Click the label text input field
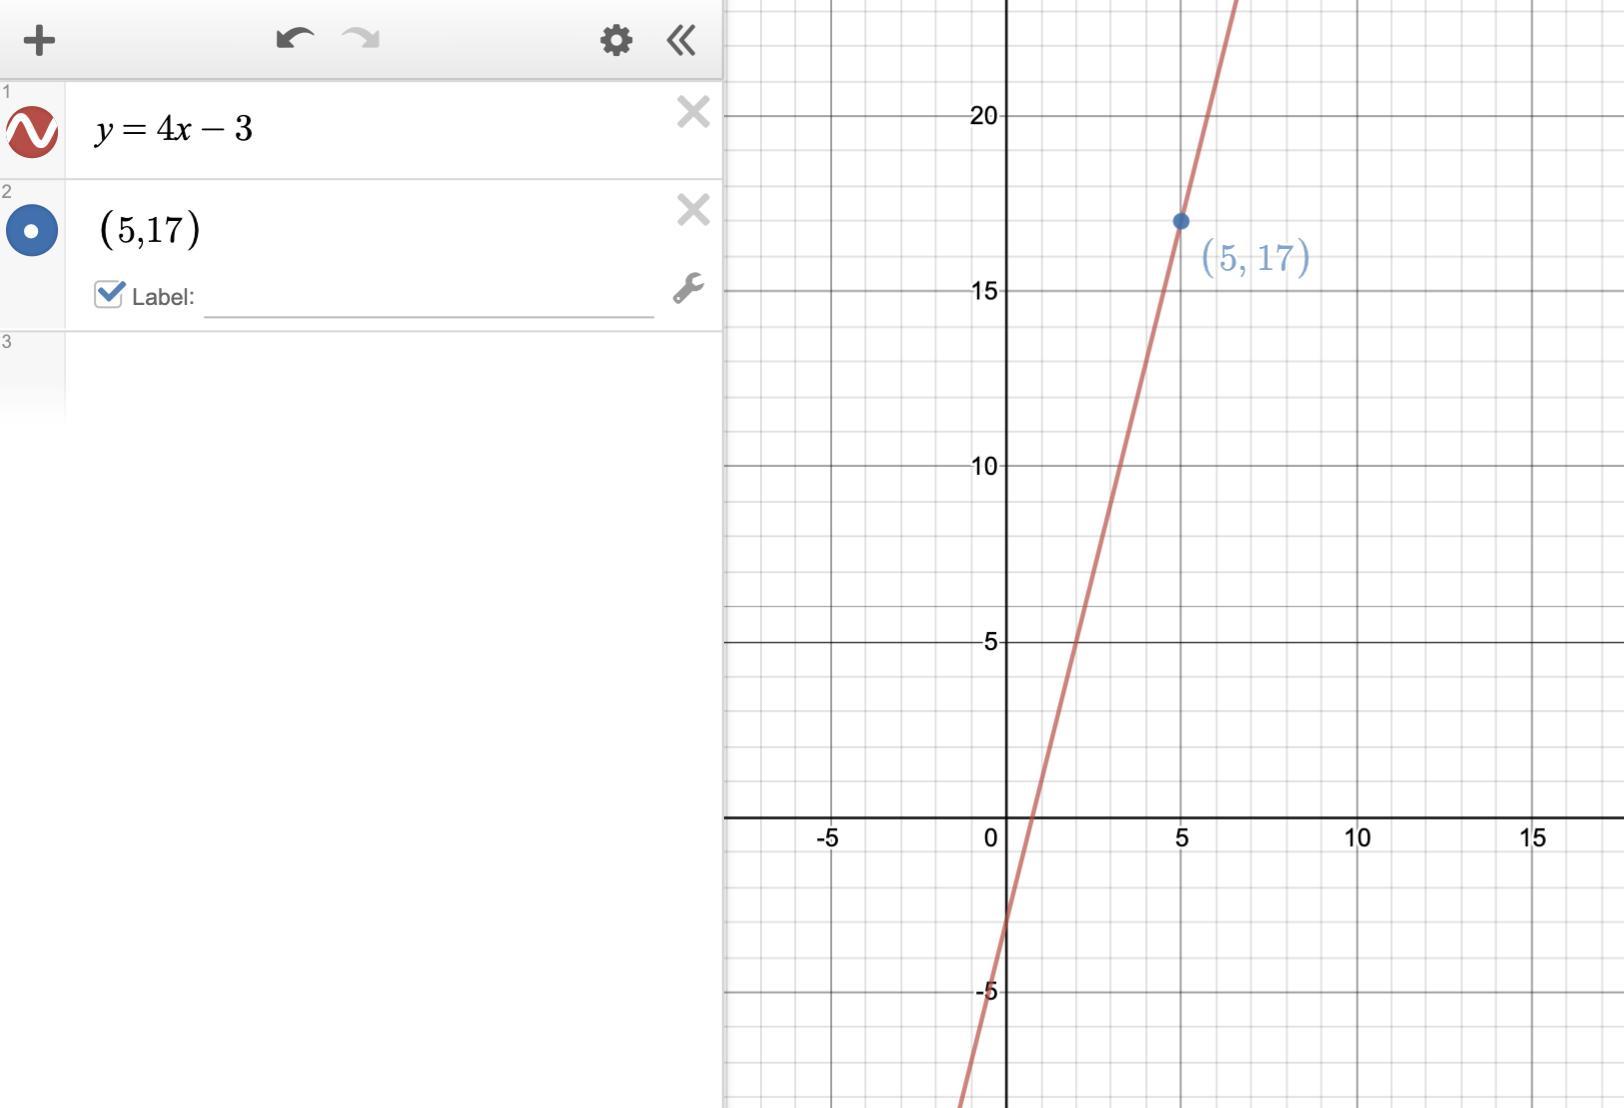The image size is (1624, 1108). coord(429,297)
